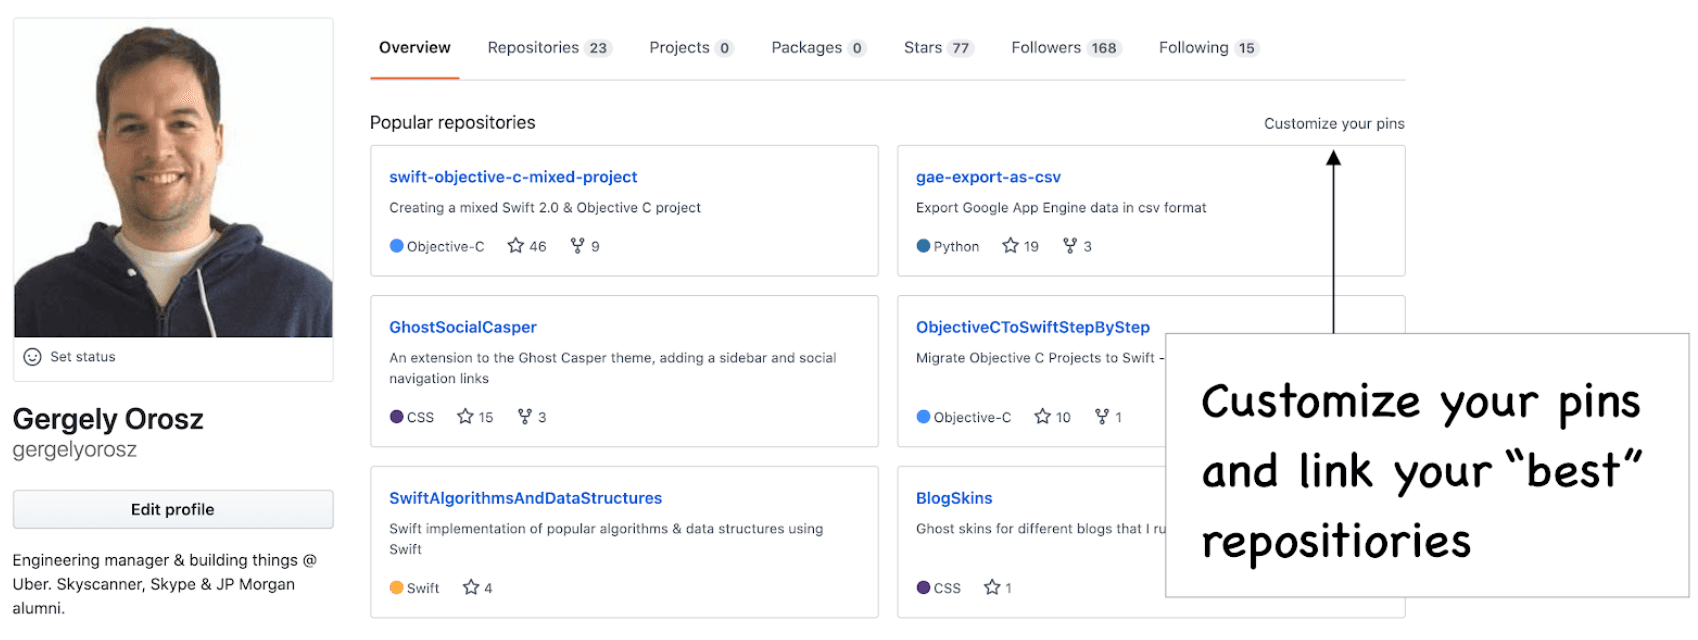Click Objective-C language dot on swift-objective-c-mixed-project
The height and width of the screenshot is (640, 1698).
pyautogui.click(x=397, y=246)
